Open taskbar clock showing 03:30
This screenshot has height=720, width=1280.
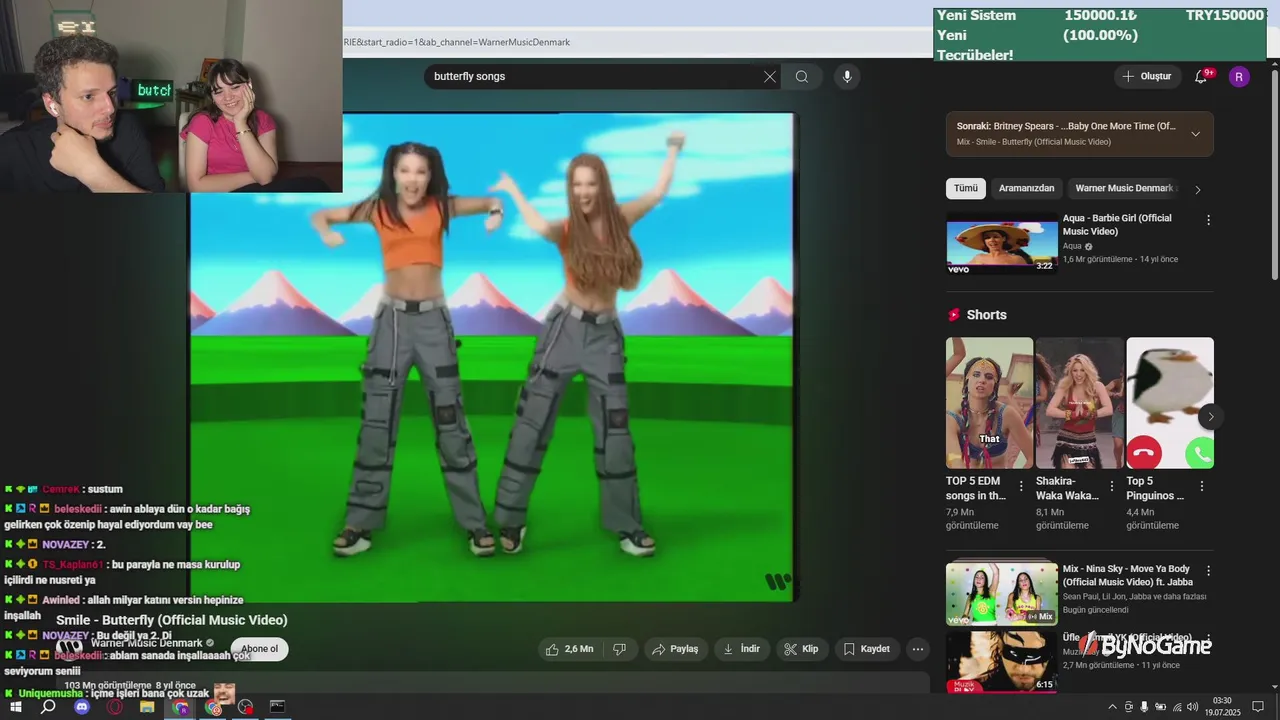(x=1221, y=707)
